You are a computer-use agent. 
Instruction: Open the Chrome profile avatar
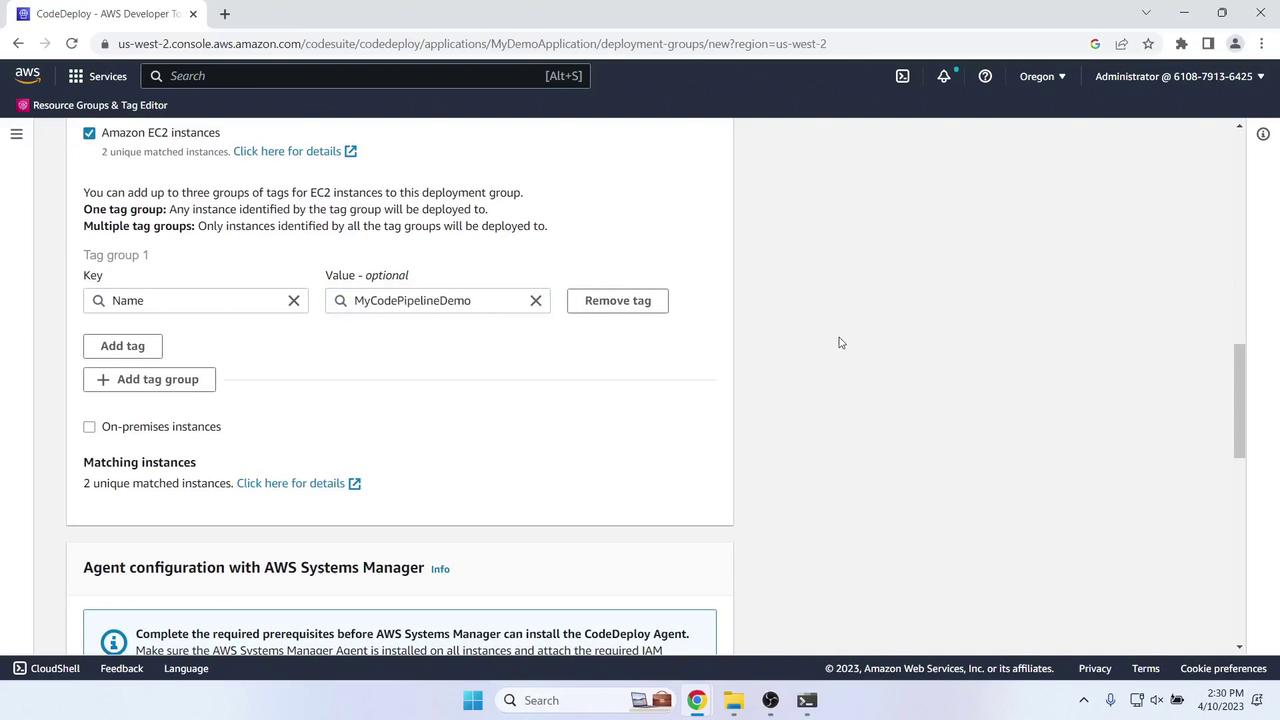pyautogui.click(x=1235, y=44)
